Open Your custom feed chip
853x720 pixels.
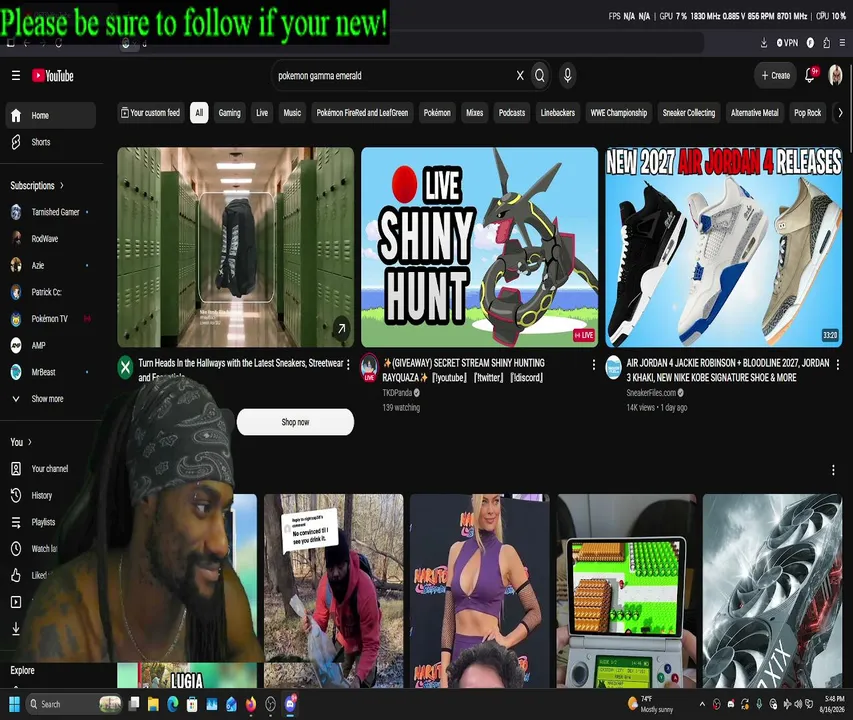150,113
